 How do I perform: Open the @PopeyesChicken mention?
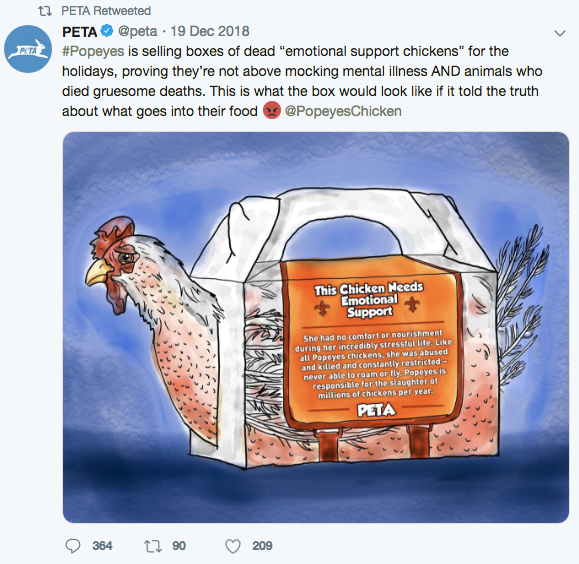point(343,111)
